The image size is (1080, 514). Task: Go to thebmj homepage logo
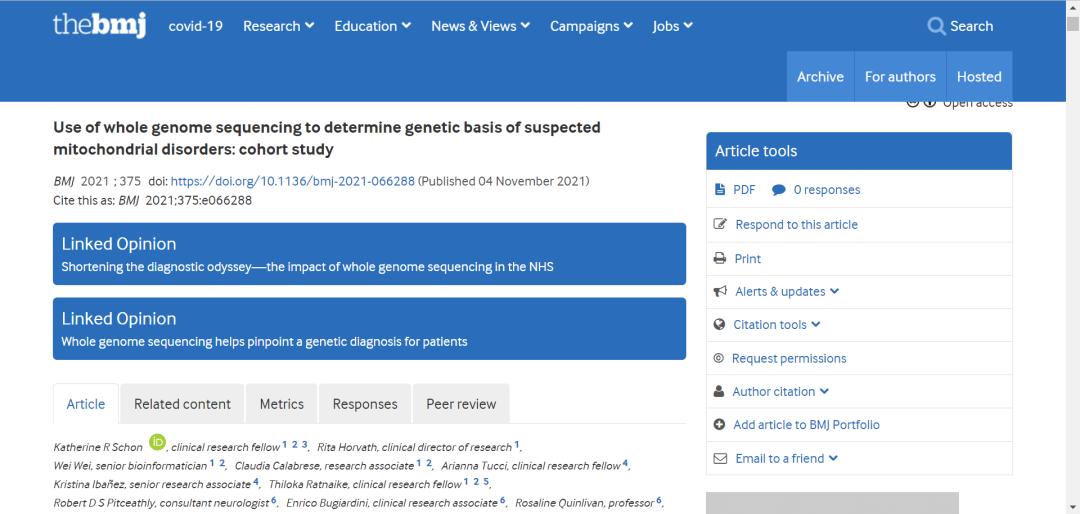99,25
